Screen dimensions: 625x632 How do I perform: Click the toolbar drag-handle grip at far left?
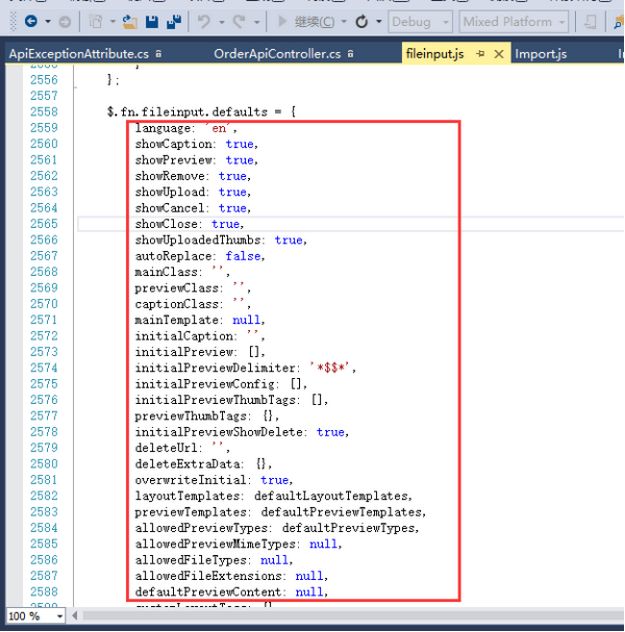13,22
